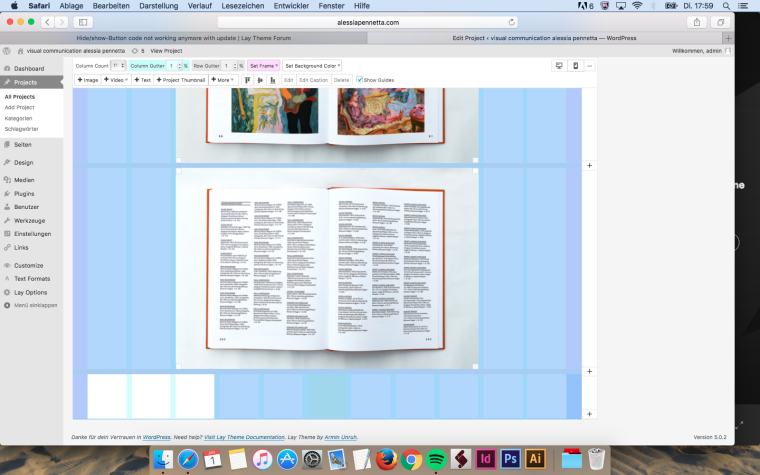760x475 pixels.
Task: Open Plugins in the WordPress sidebar
Action: 24,193
